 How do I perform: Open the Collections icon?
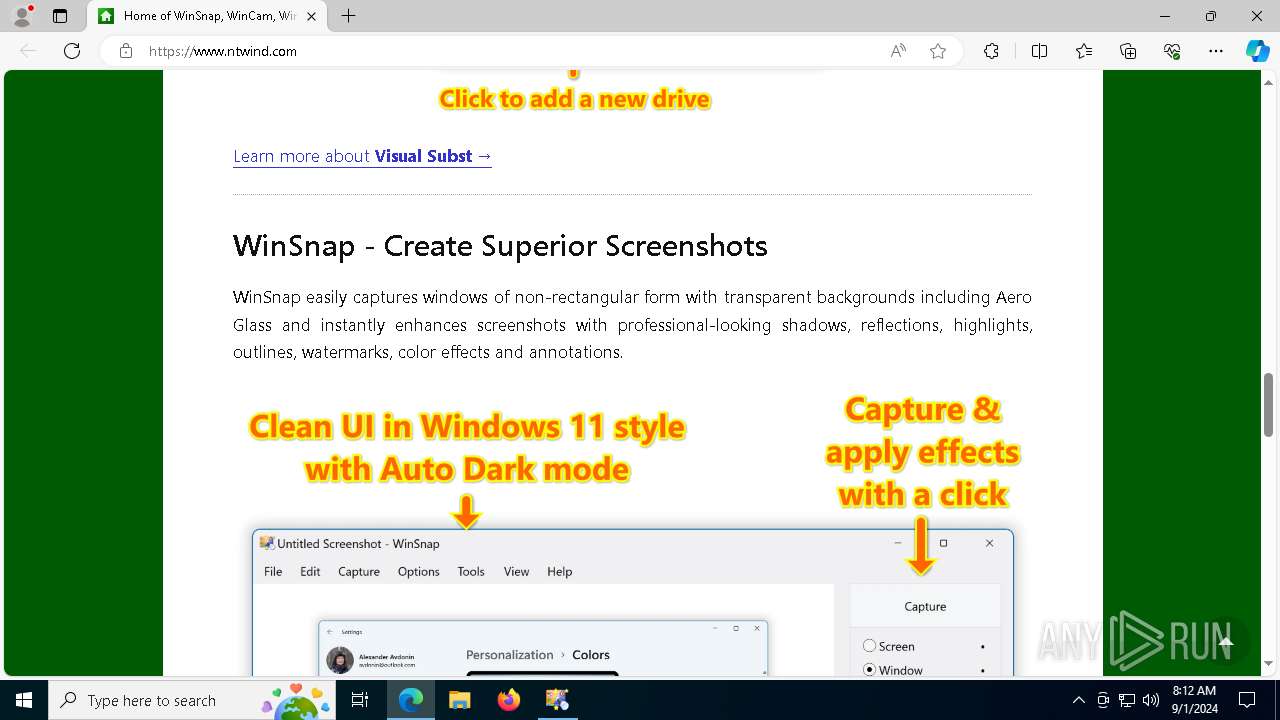click(1128, 51)
